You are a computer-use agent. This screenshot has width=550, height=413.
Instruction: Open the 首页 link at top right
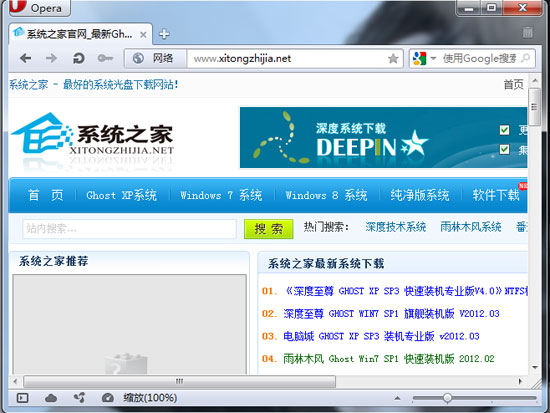pyautogui.click(x=513, y=85)
